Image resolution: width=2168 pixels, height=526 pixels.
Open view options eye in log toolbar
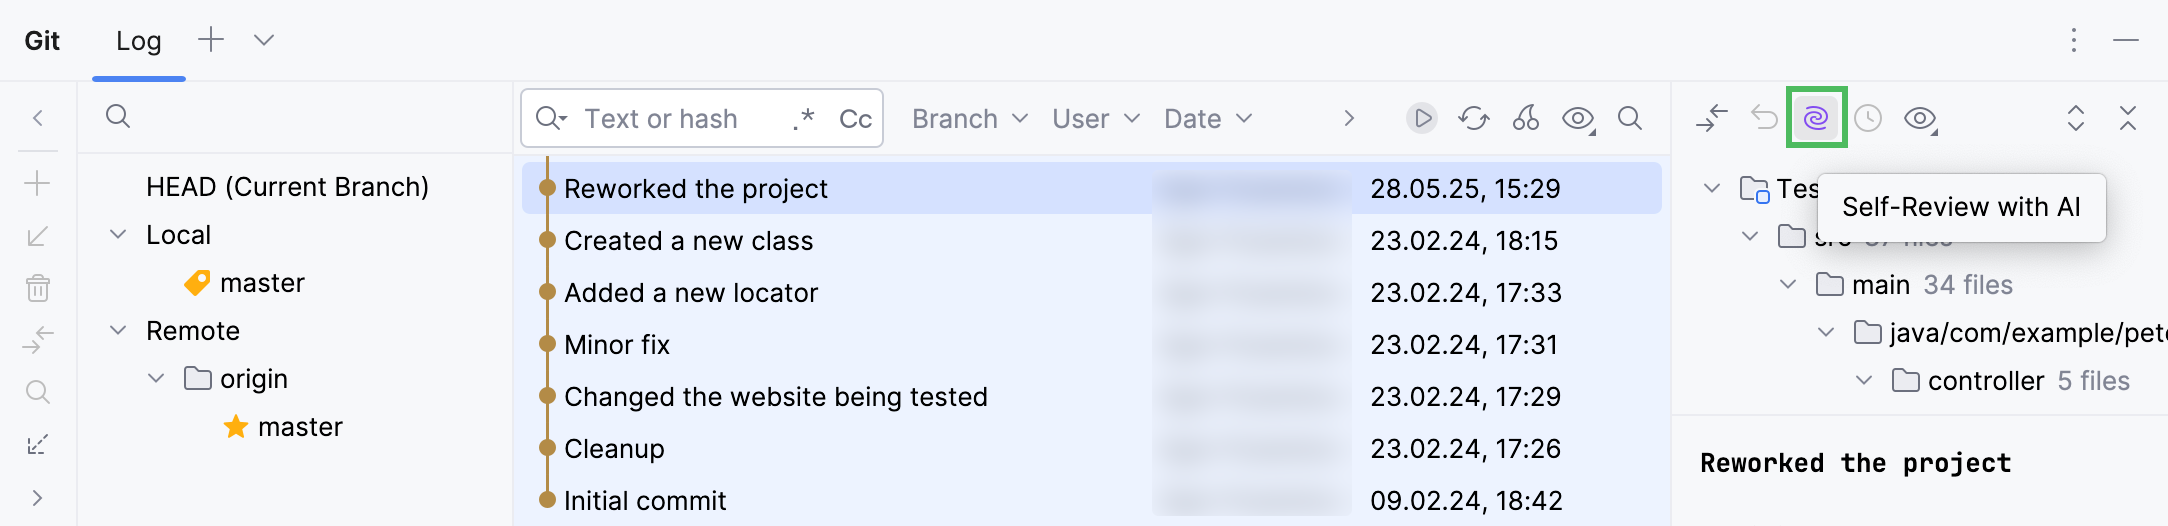click(1578, 118)
